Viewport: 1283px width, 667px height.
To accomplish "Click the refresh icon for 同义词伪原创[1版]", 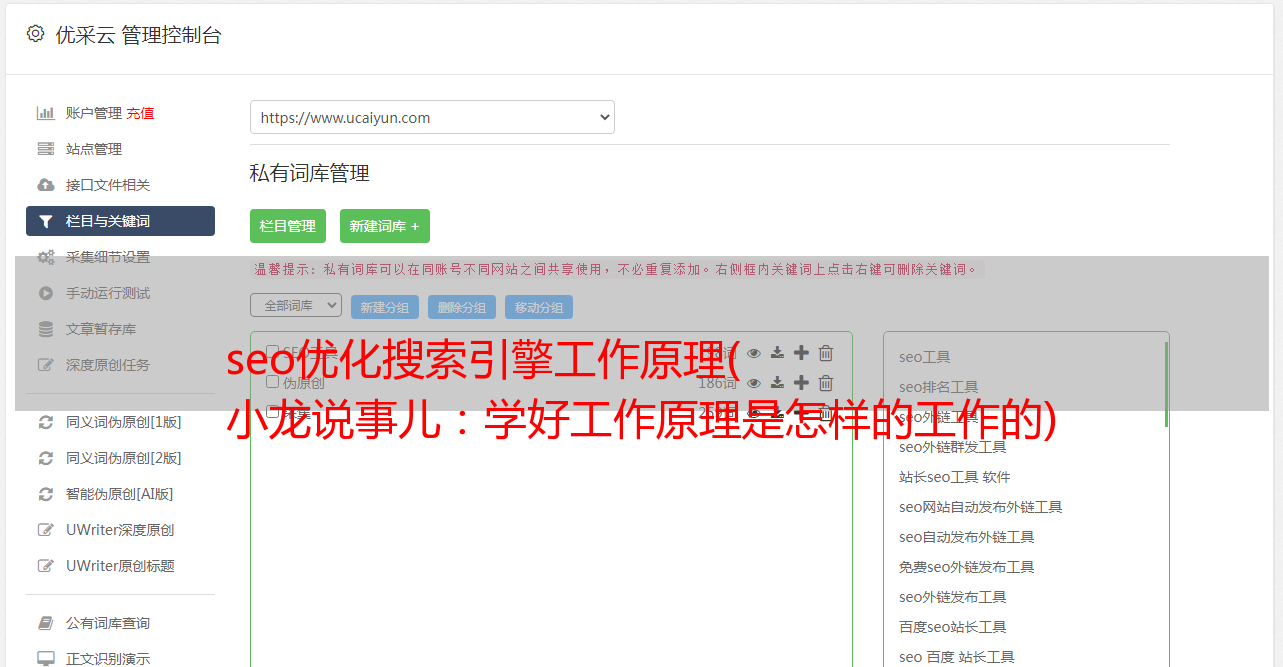I will (45, 422).
